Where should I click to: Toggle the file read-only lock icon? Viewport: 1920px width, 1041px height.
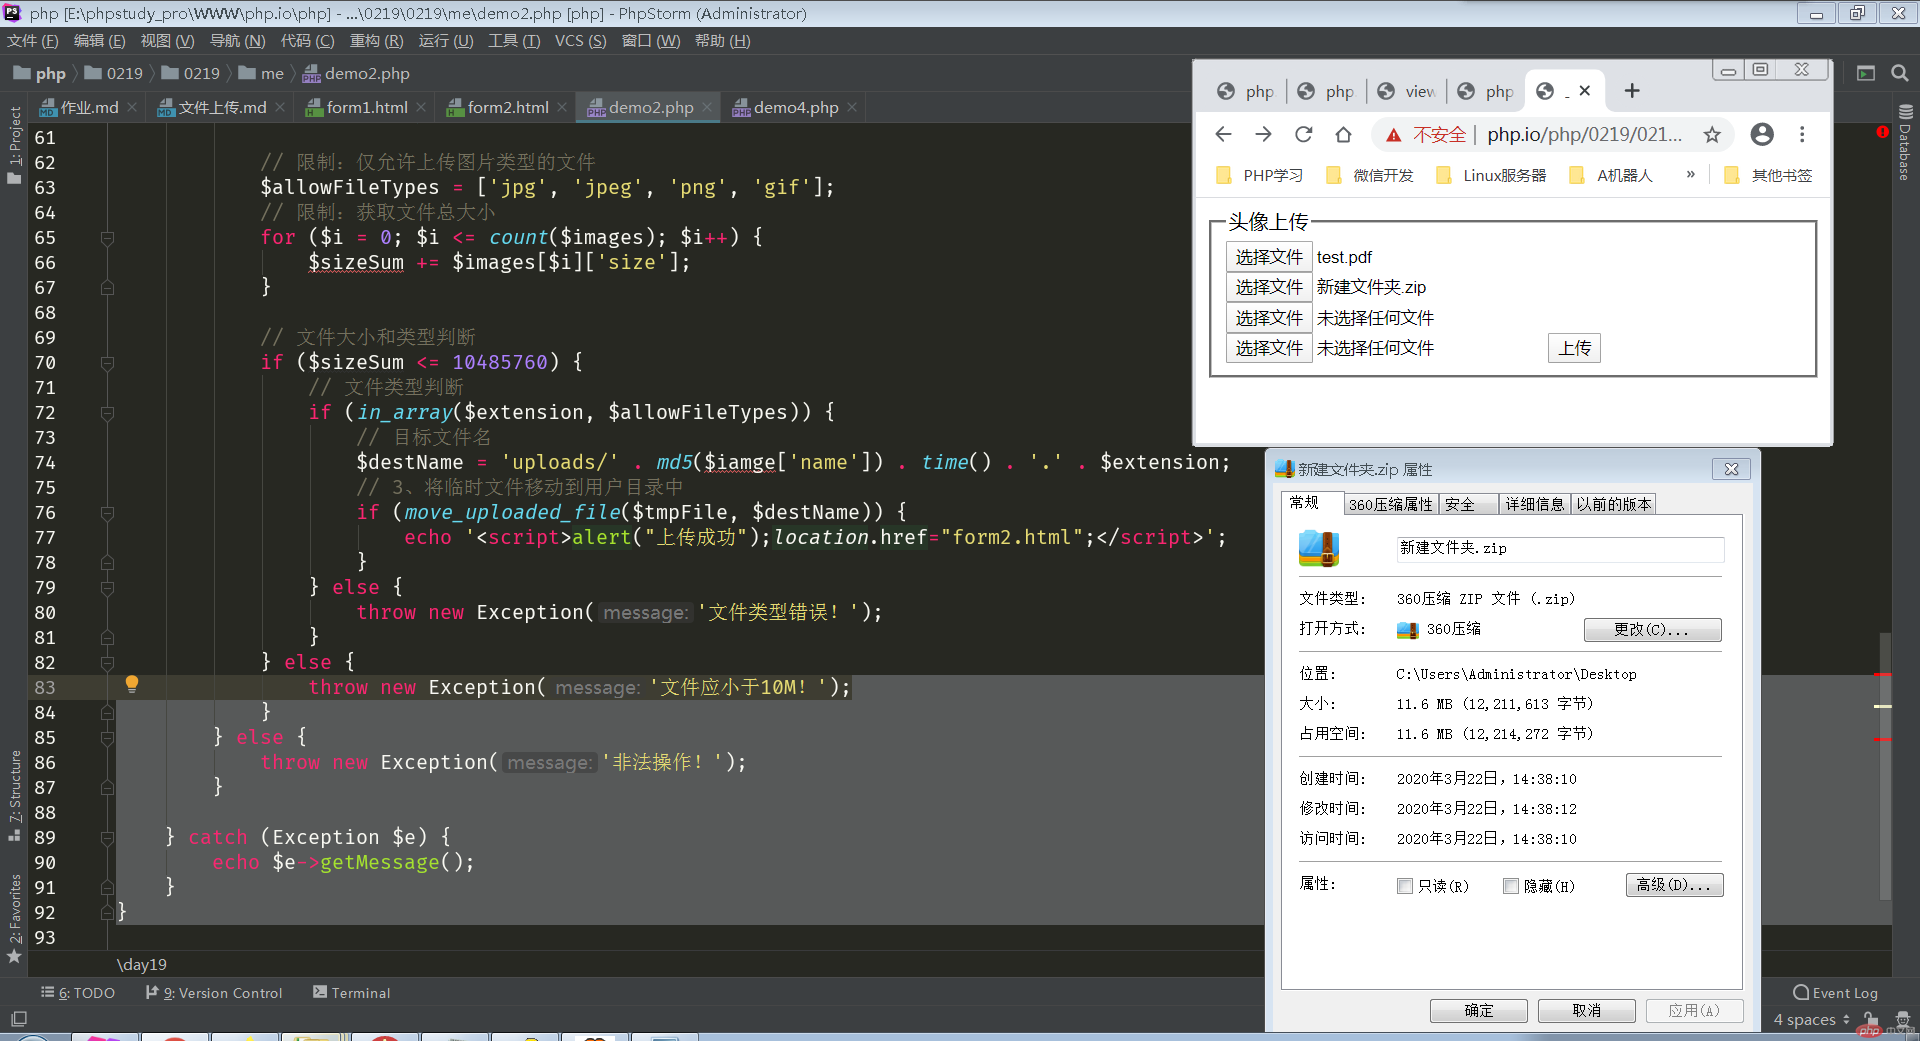pos(1870,1019)
